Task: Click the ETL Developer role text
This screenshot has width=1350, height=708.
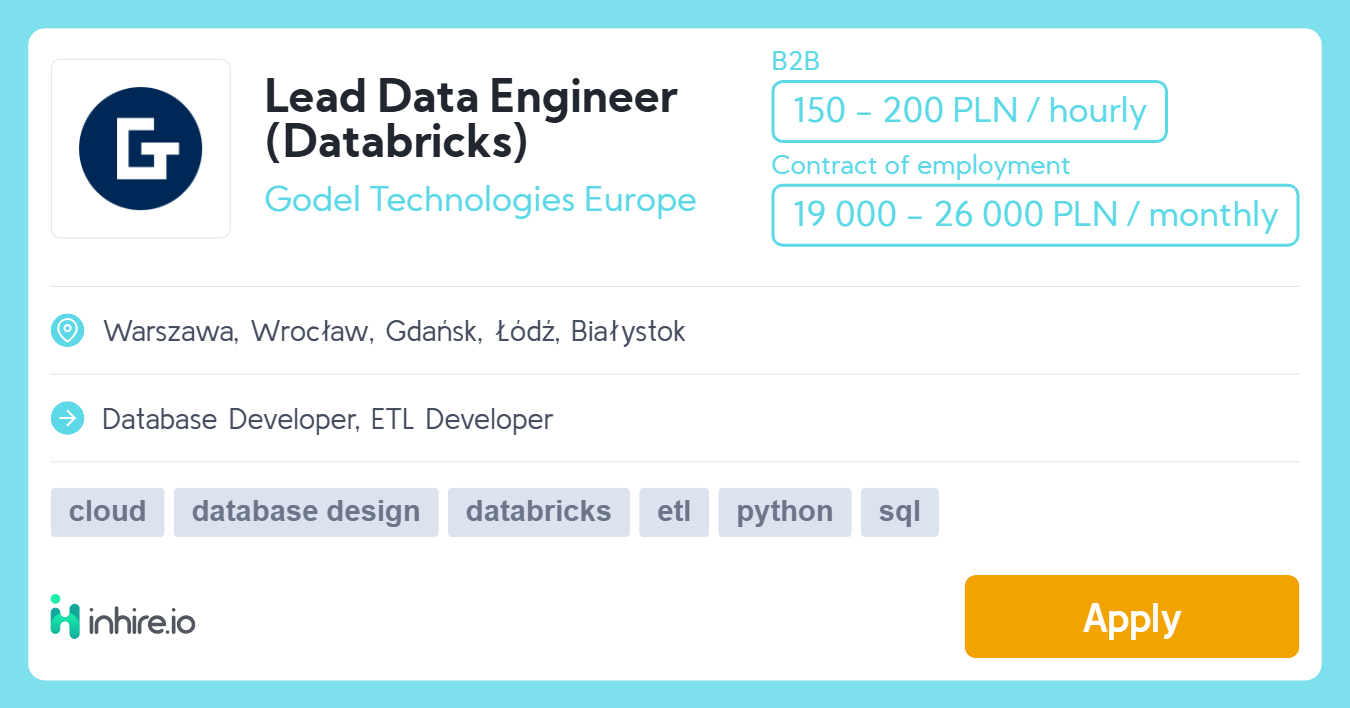Action: pyautogui.click(x=462, y=419)
